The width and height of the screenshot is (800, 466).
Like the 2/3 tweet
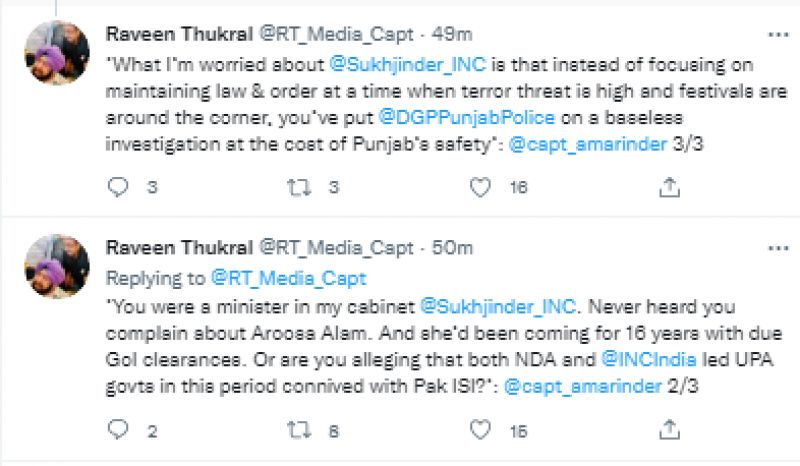click(x=481, y=430)
